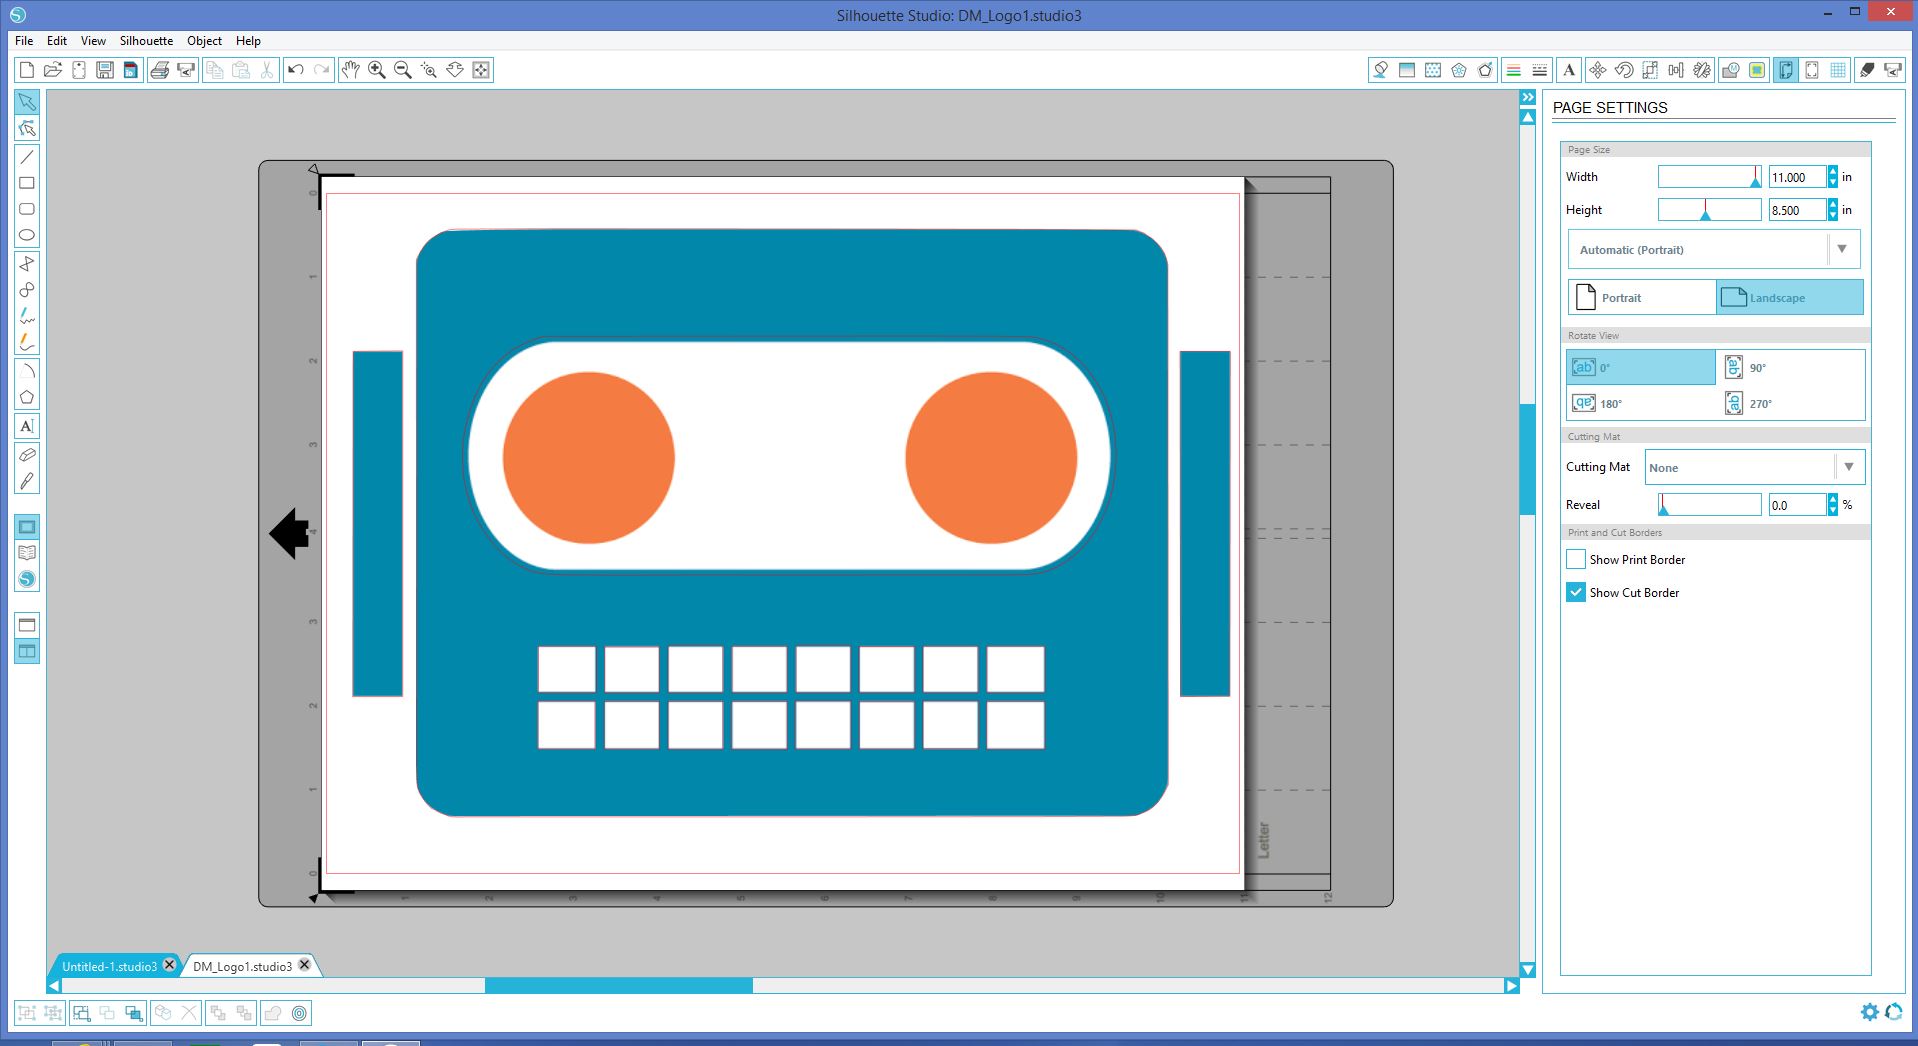Screen dimensions: 1918x1046
Task: Open Trace panel icon
Action: click(1758, 70)
